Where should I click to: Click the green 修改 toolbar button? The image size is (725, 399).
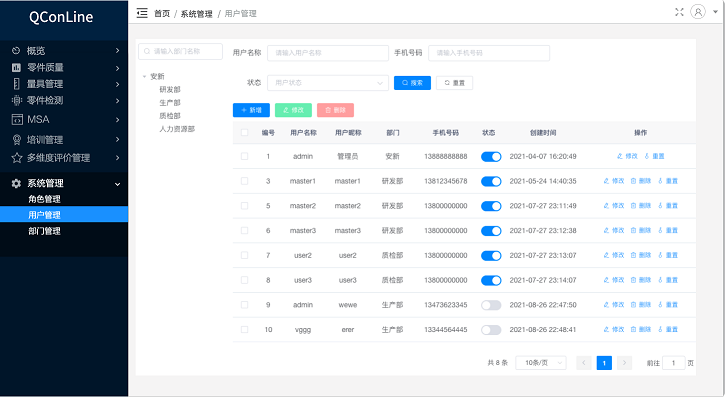[293, 110]
